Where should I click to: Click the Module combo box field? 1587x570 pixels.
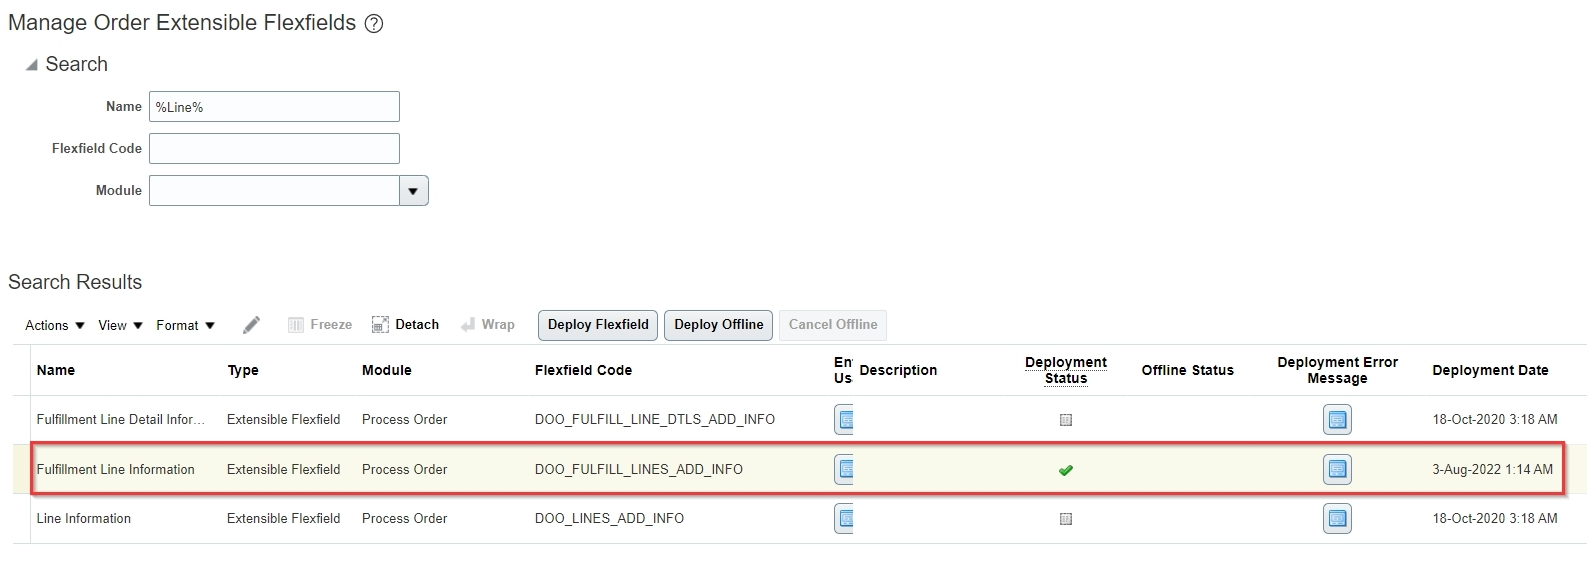(x=274, y=191)
